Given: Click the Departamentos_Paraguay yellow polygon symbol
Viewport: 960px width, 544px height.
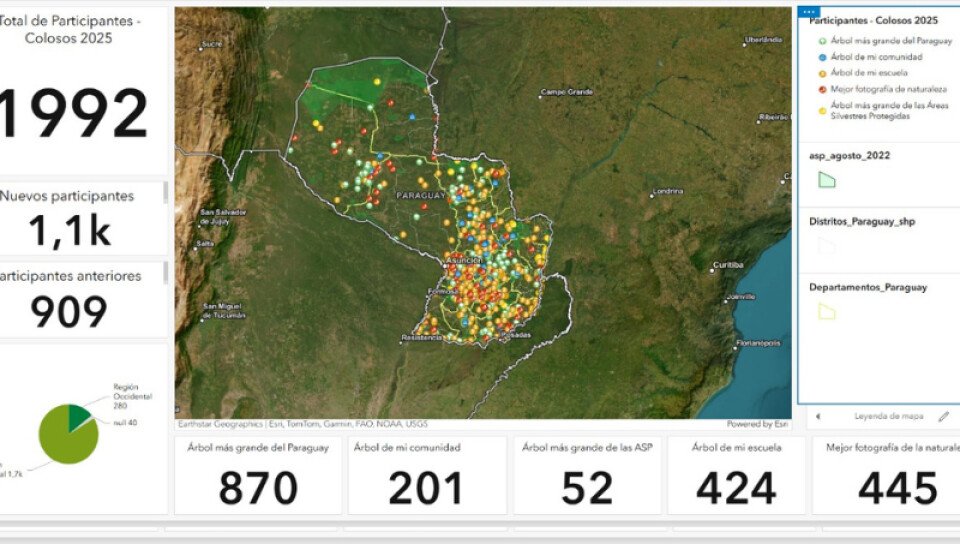Looking at the screenshot, I should [x=827, y=311].
